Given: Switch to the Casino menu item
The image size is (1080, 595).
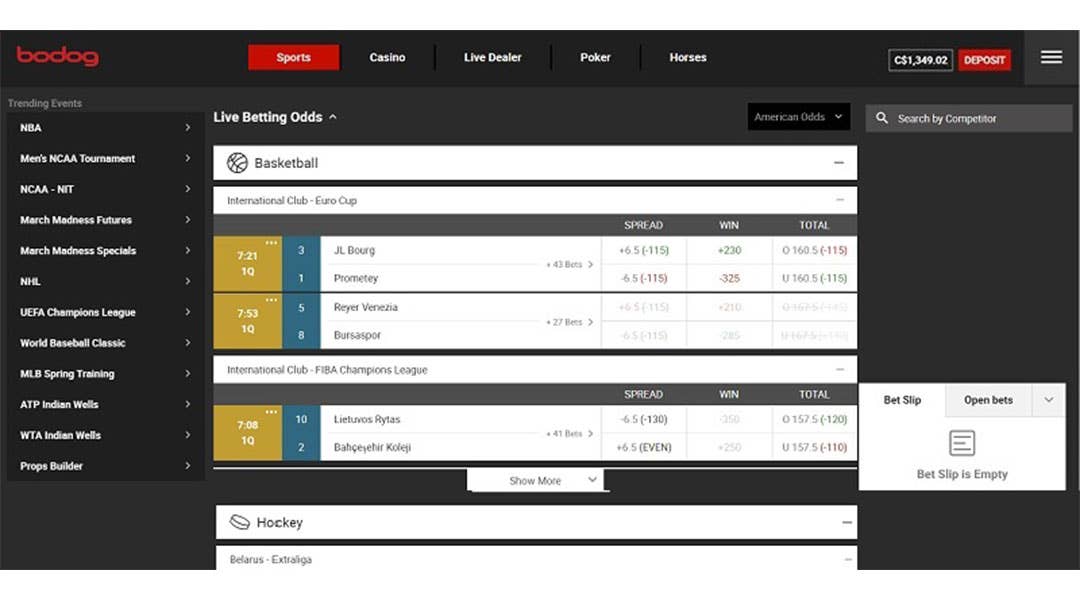Looking at the screenshot, I should [x=387, y=57].
